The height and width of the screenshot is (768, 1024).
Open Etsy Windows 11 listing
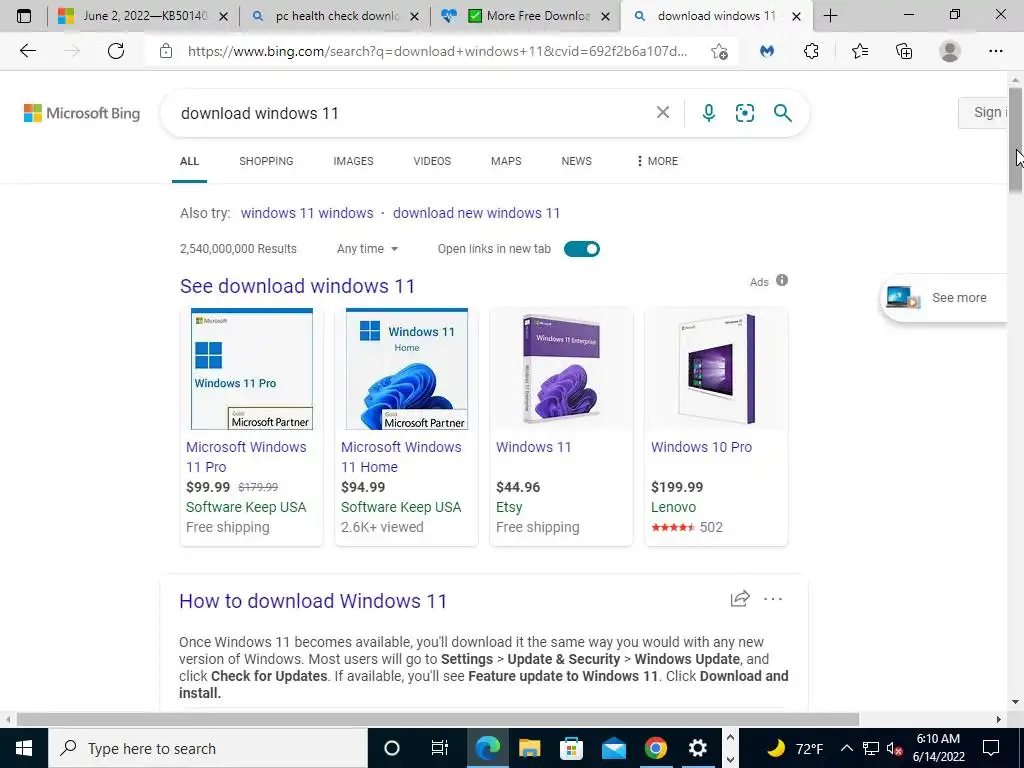pos(534,447)
